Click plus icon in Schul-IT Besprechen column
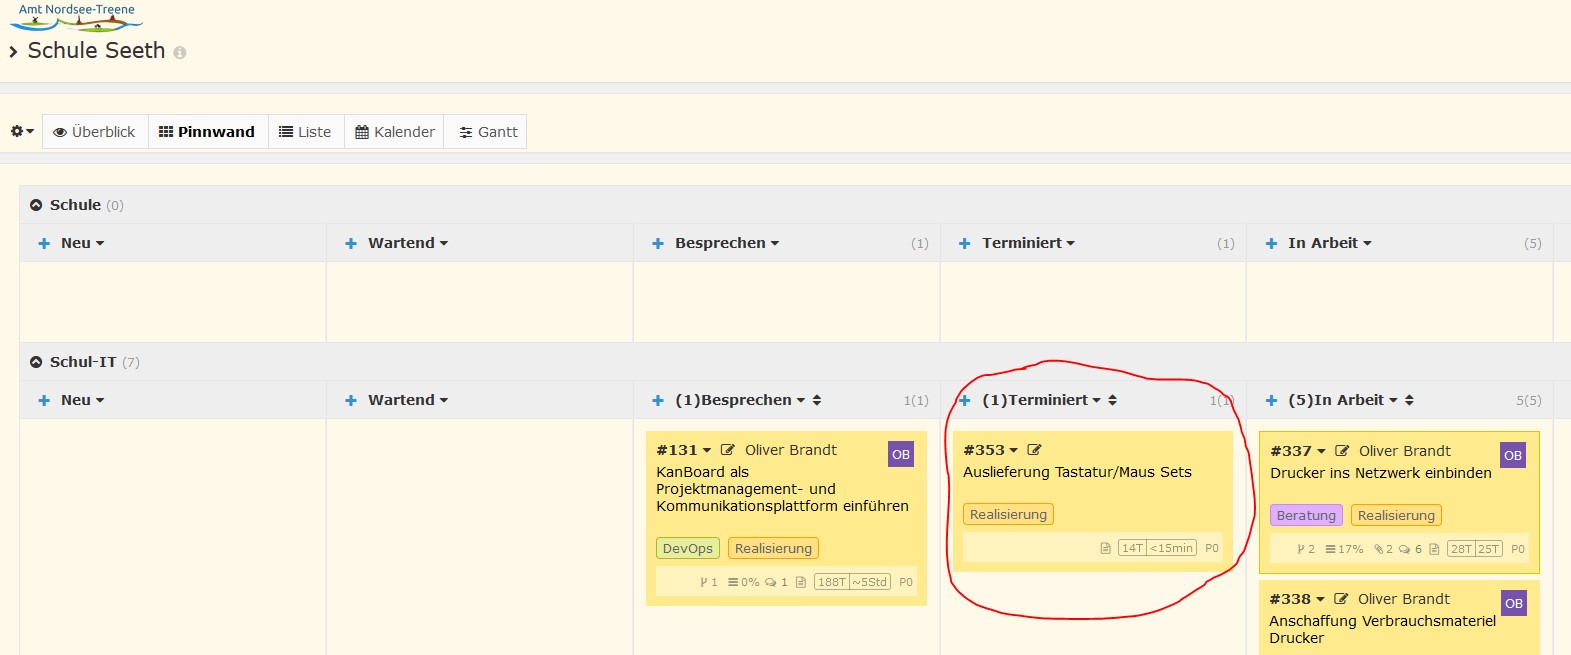 coord(658,400)
